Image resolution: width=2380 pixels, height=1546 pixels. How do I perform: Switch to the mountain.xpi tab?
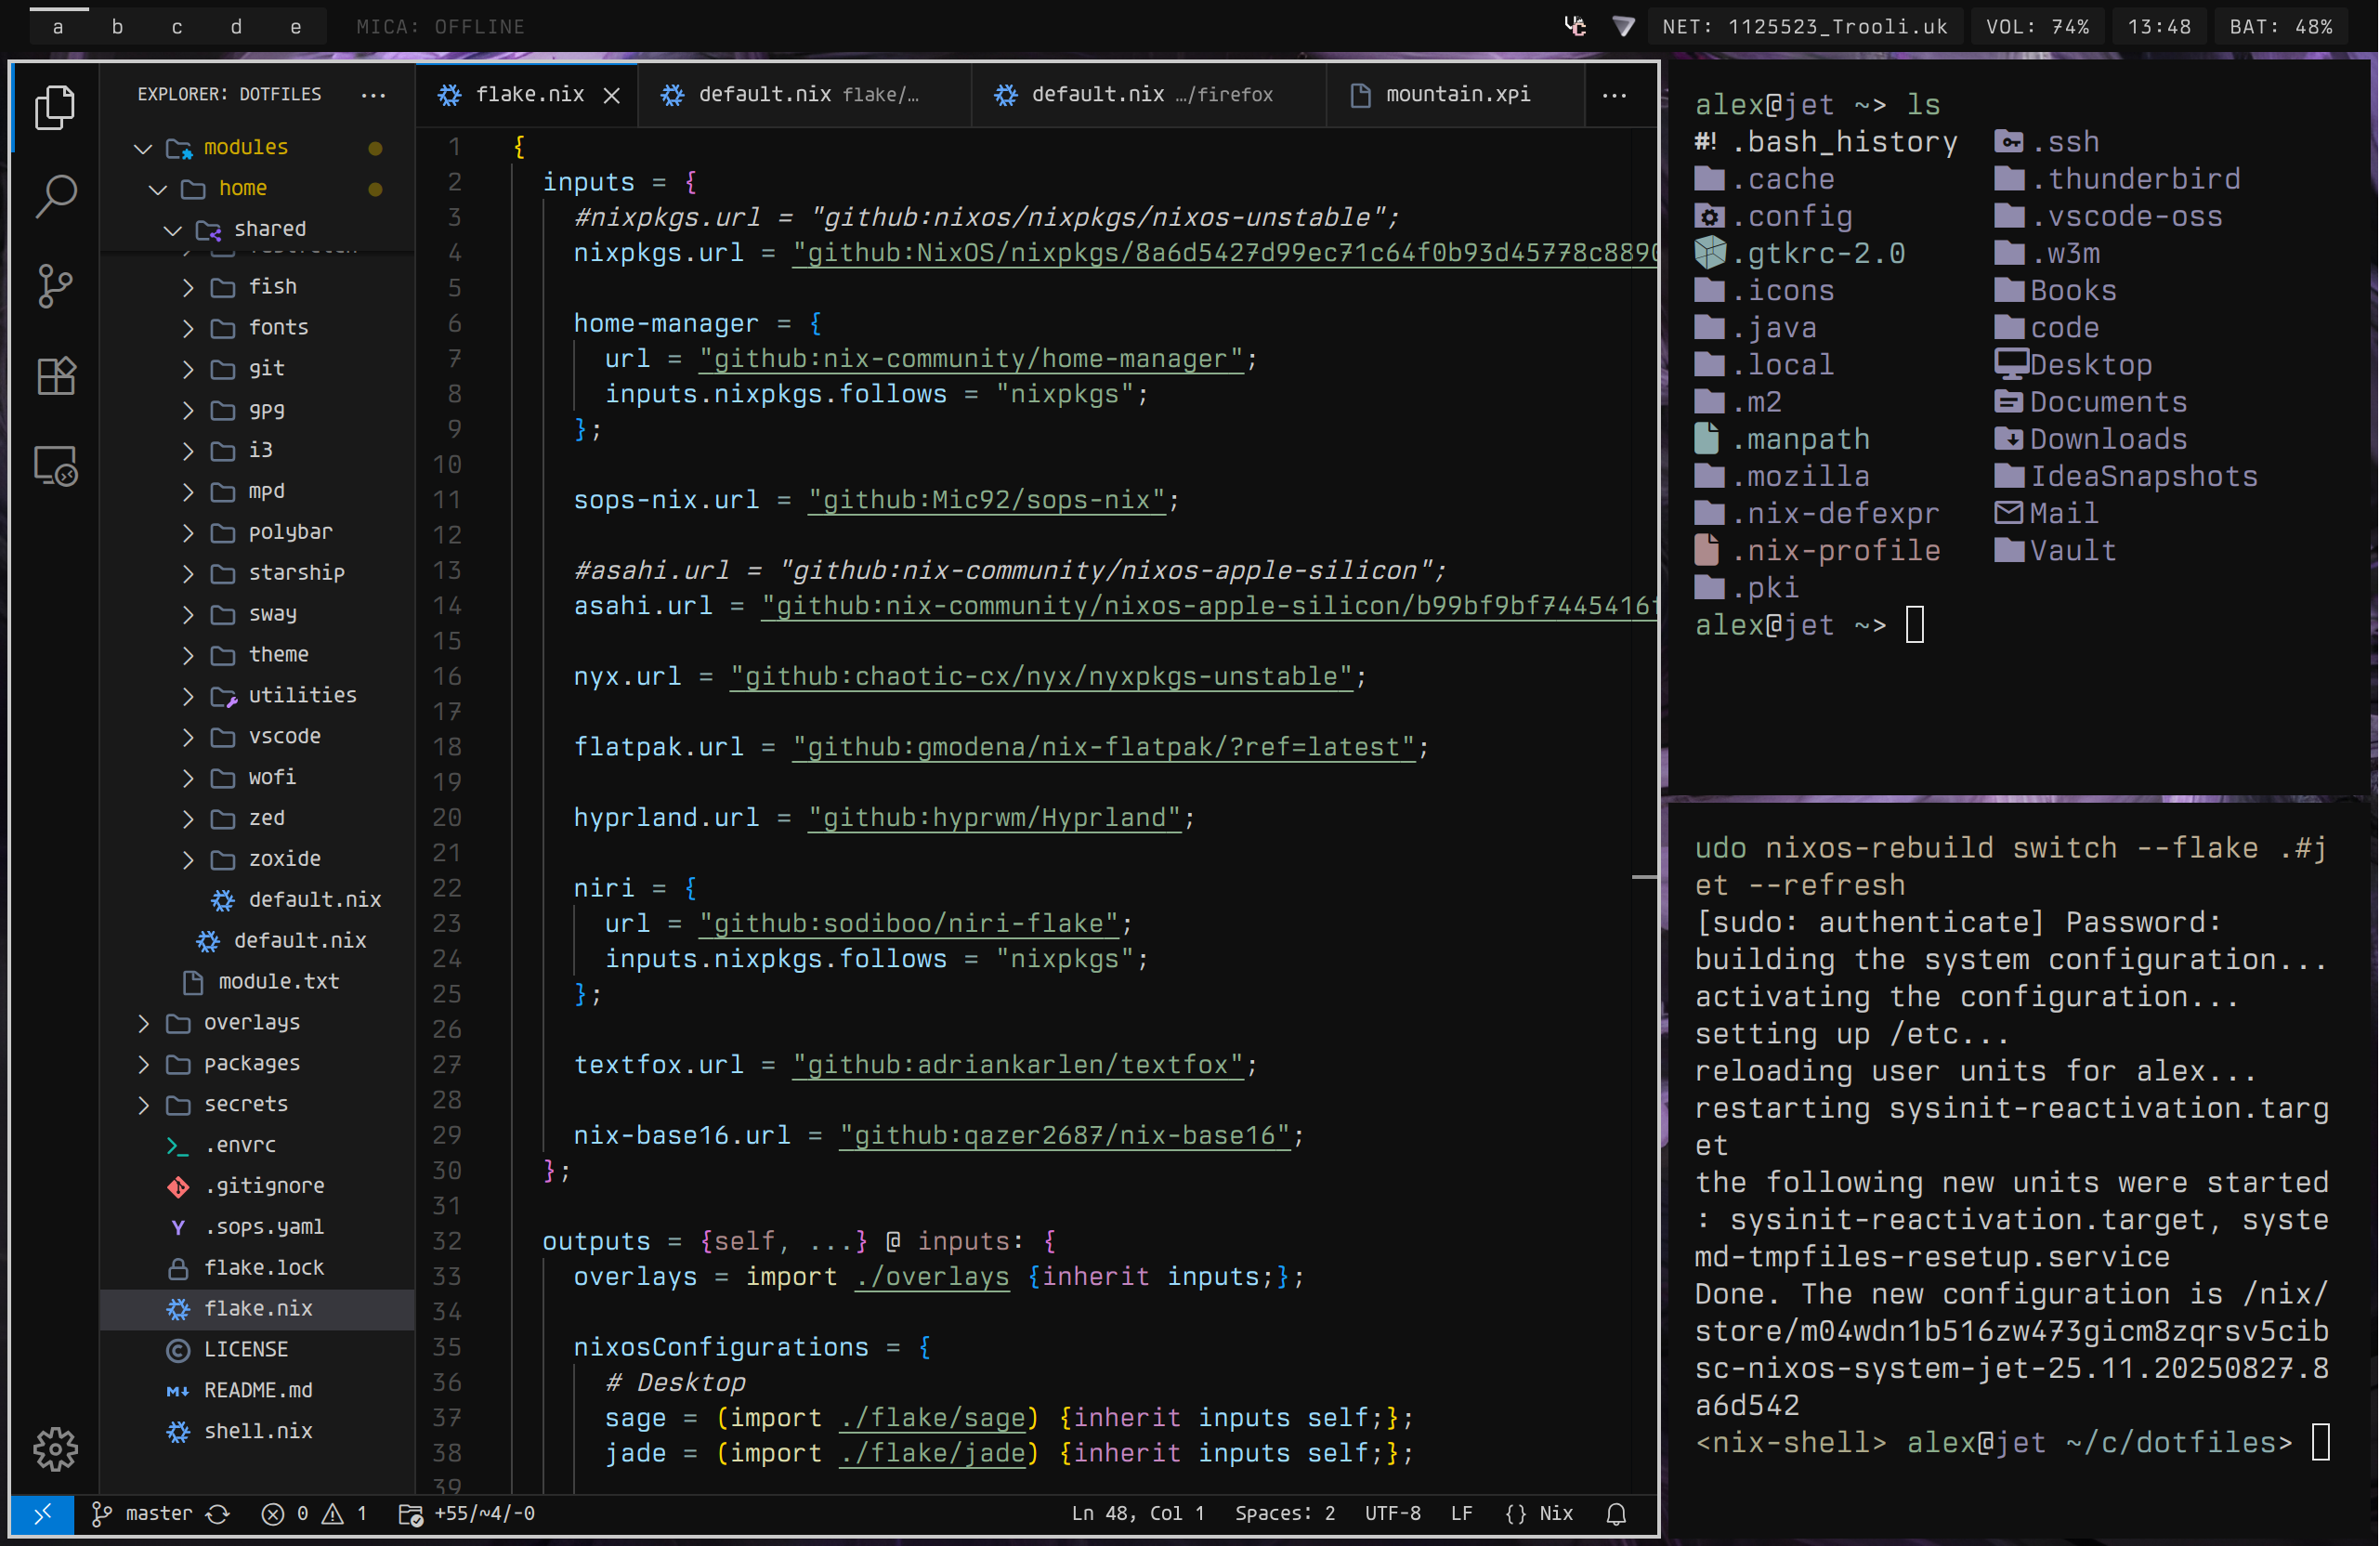[x=1456, y=94]
